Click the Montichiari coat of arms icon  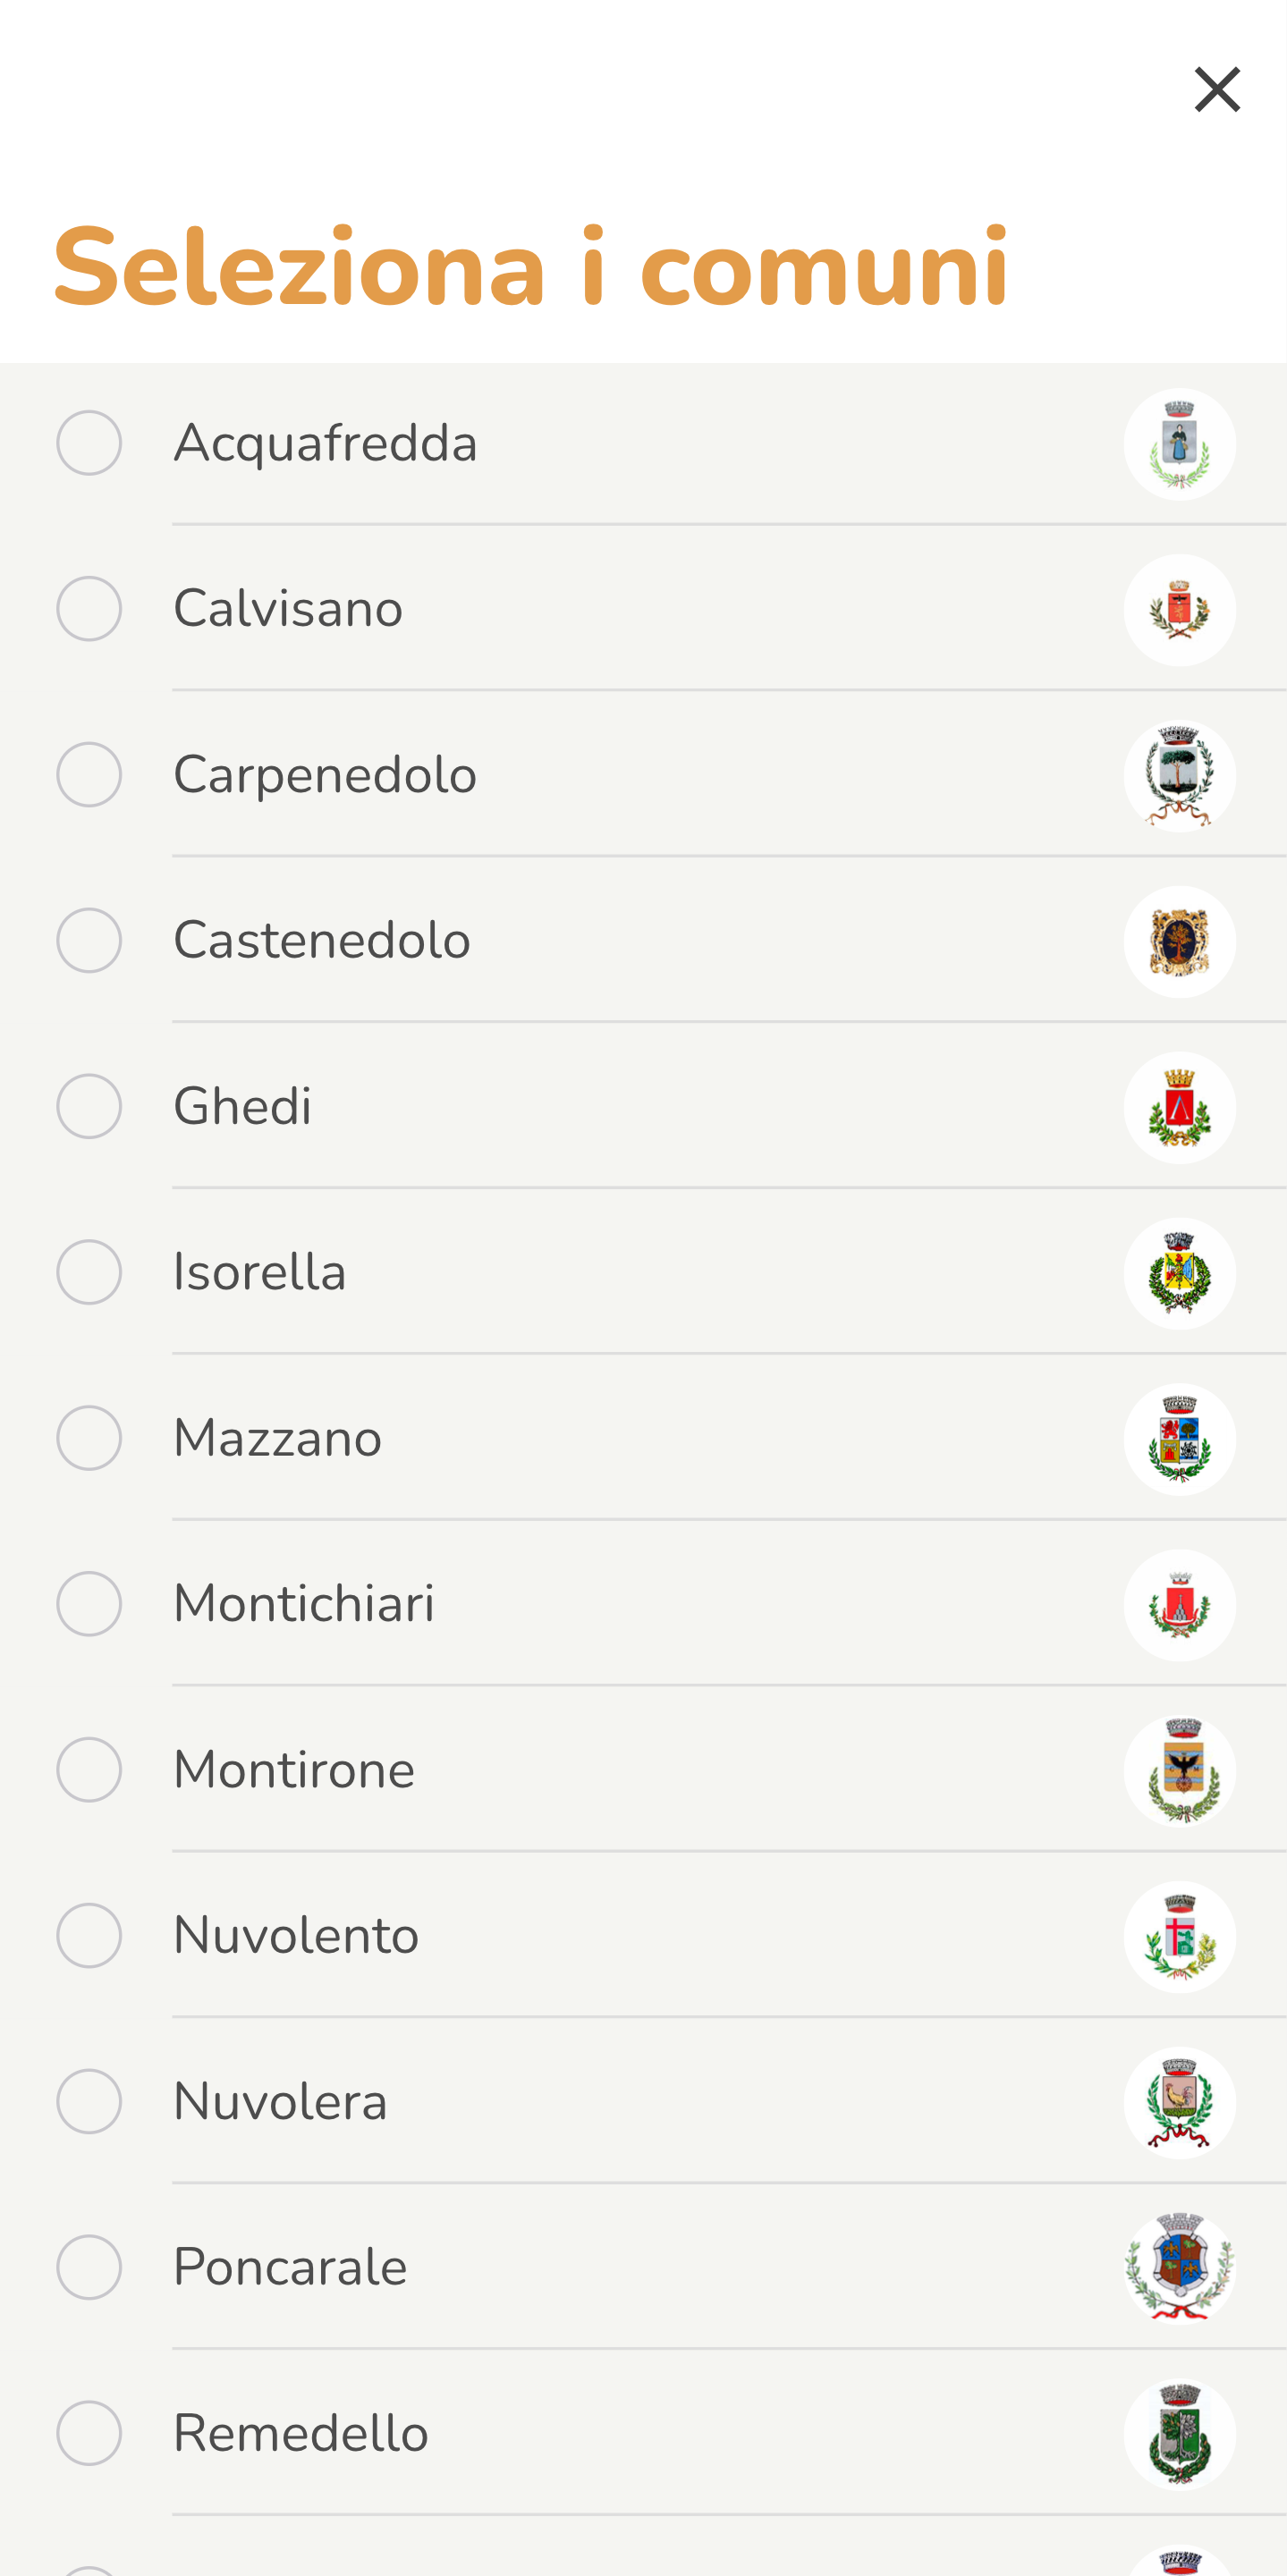click(1179, 1605)
